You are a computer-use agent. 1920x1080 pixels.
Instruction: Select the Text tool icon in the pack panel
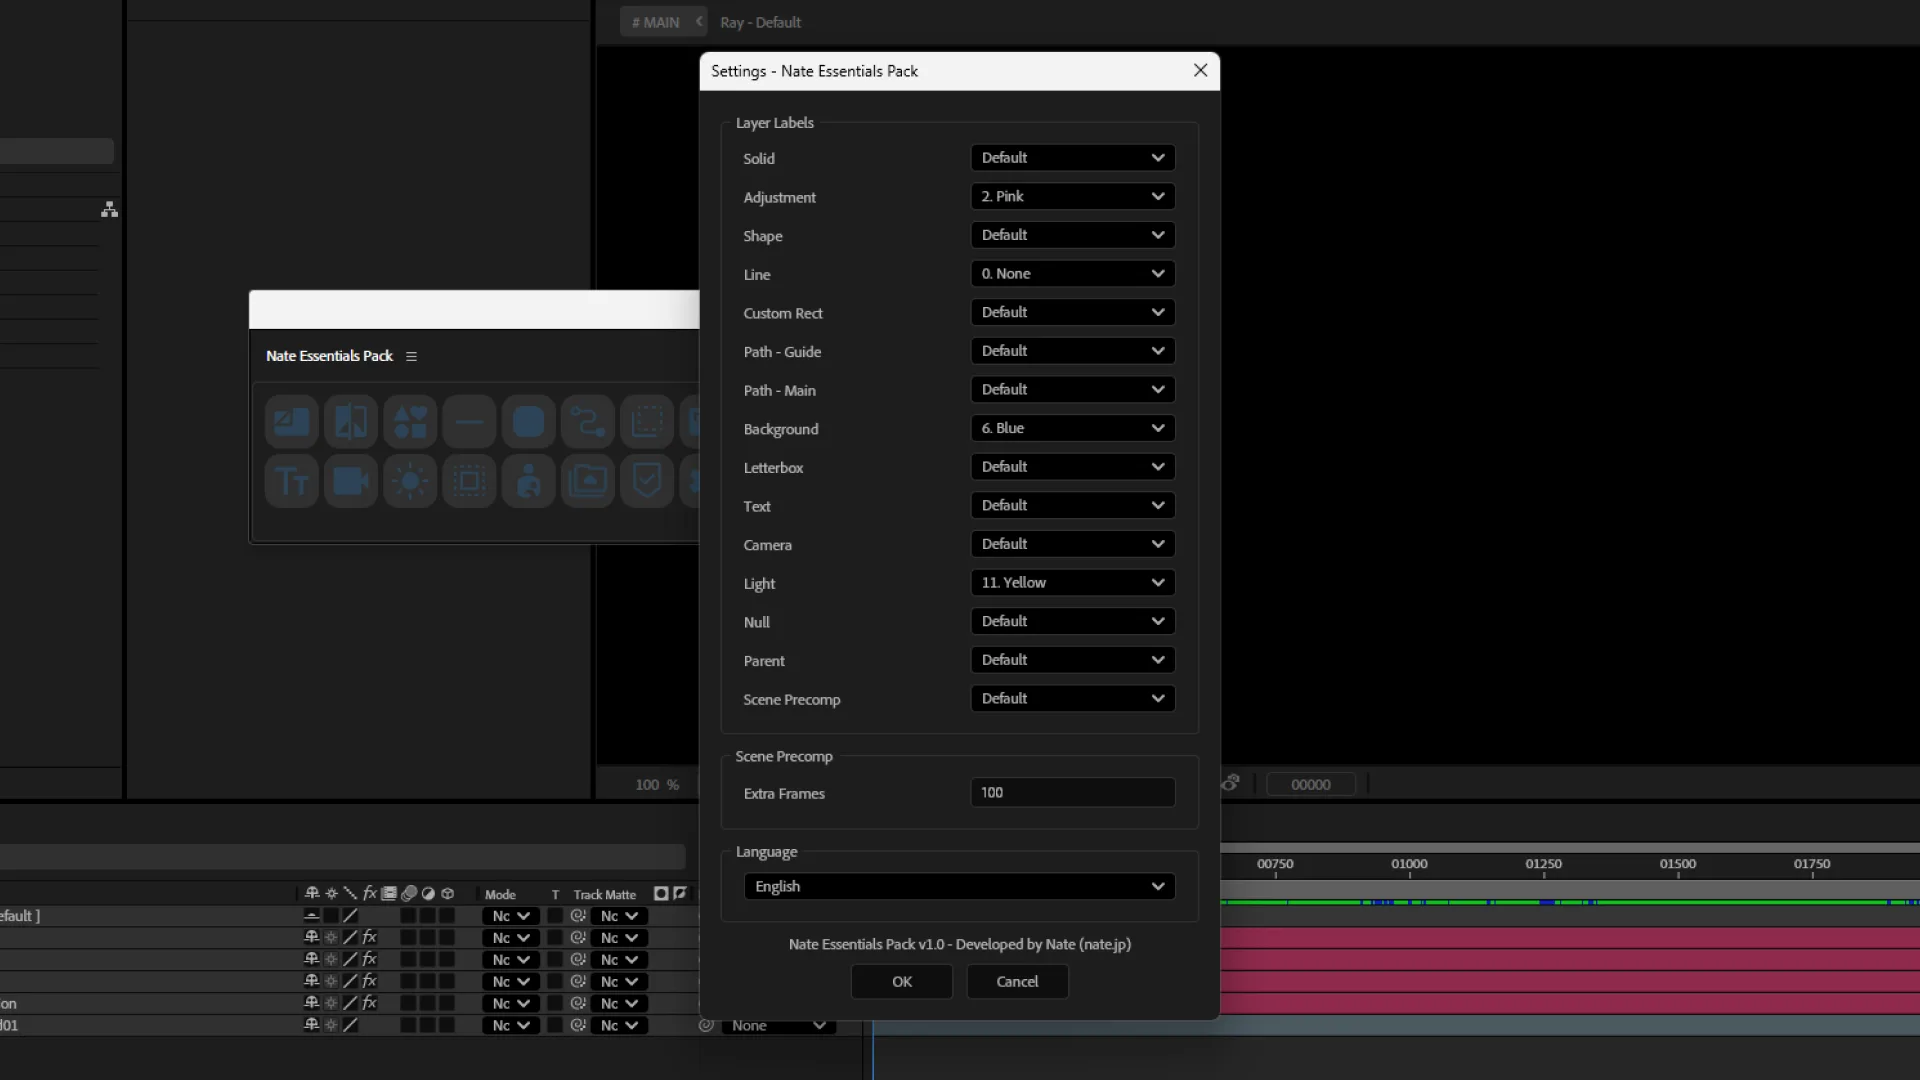291,481
